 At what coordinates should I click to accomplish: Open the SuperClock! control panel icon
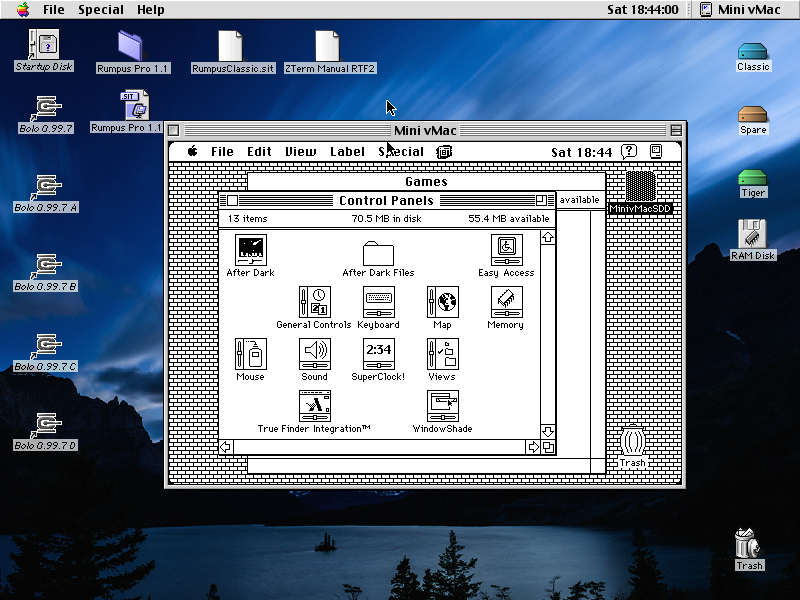tap(378, 354)
